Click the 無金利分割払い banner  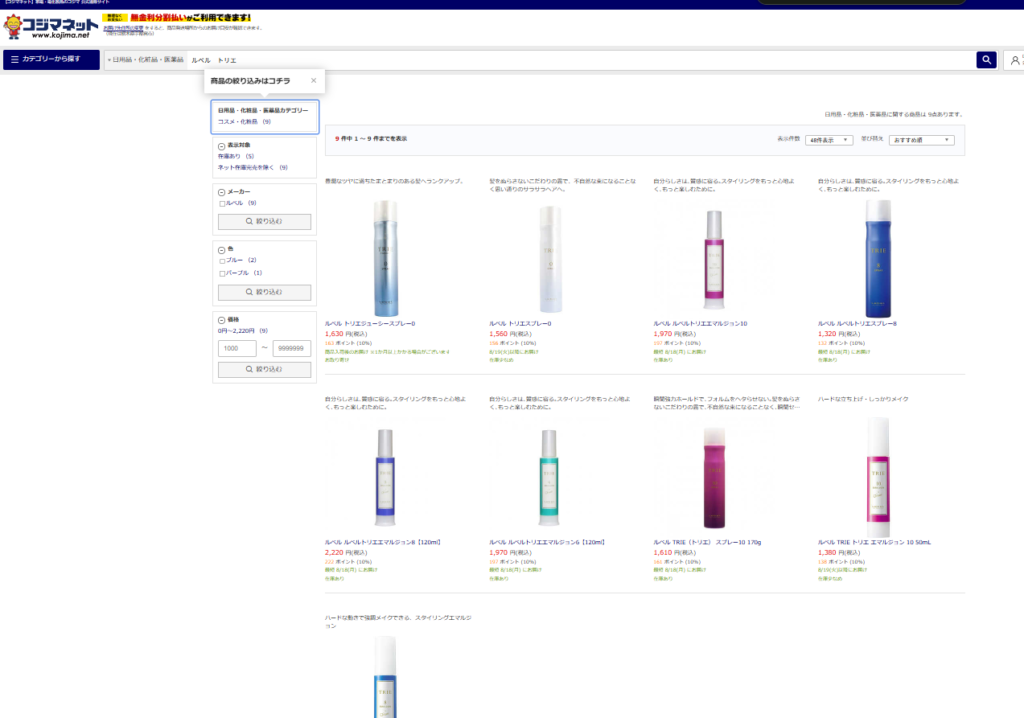click(x=178, y=18)
